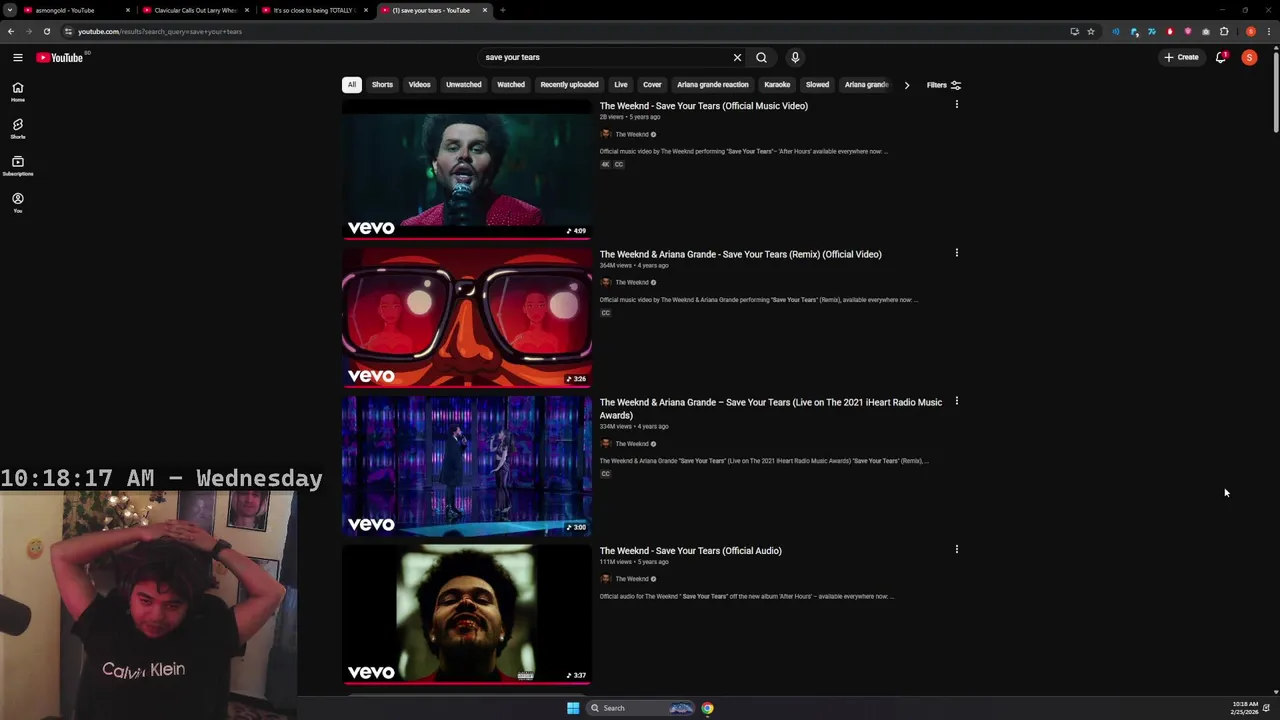Viewport: 1280px width, 720px height.
Task: Open a new browser tab
Action: pyautogui.click(x=502, y=10)
